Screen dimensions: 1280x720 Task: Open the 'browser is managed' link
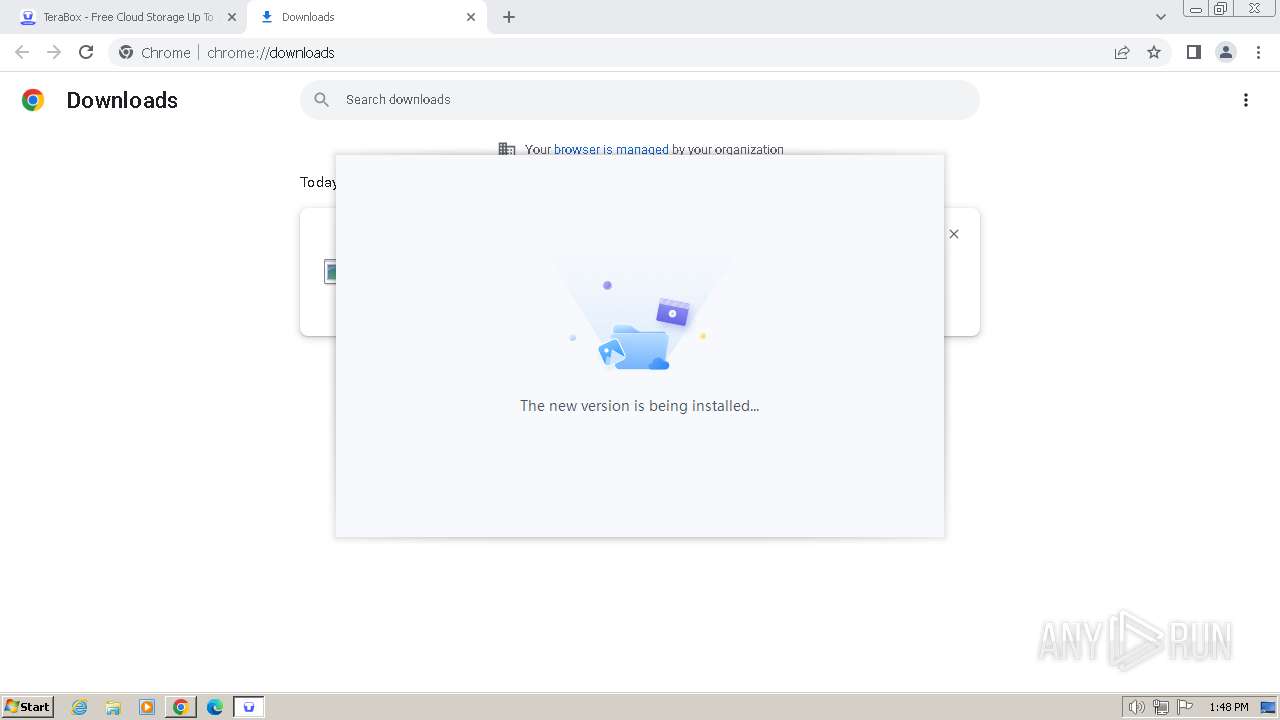(611, 149)
